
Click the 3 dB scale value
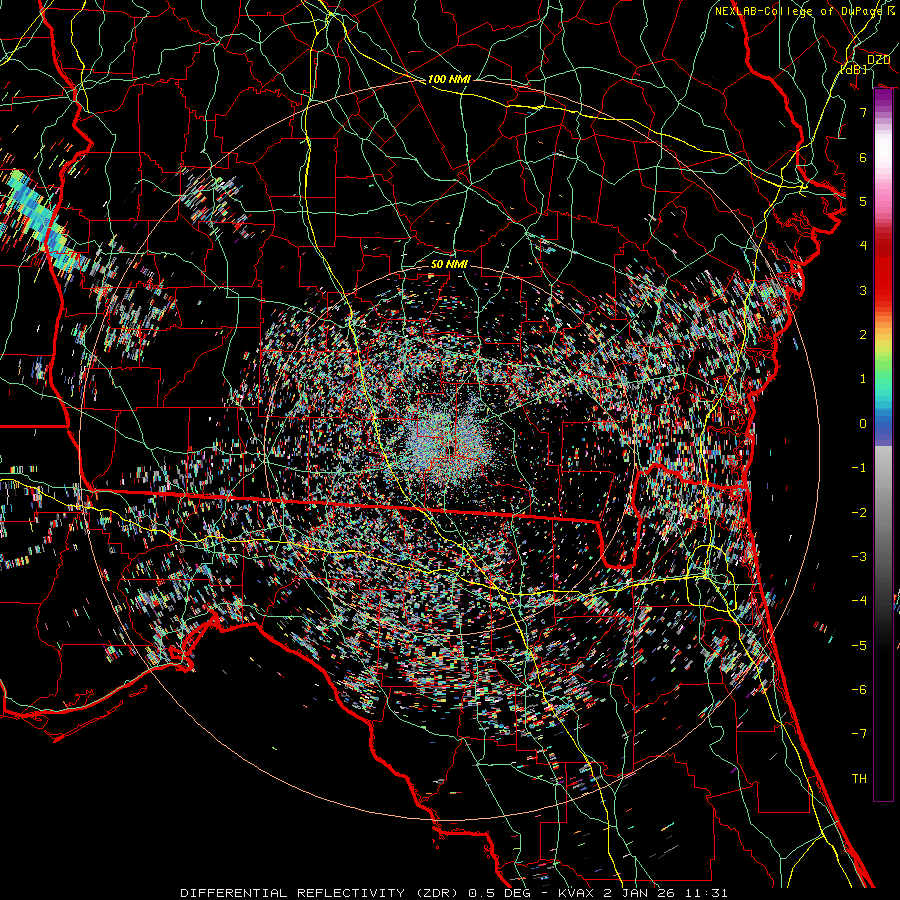coord(863,290)
